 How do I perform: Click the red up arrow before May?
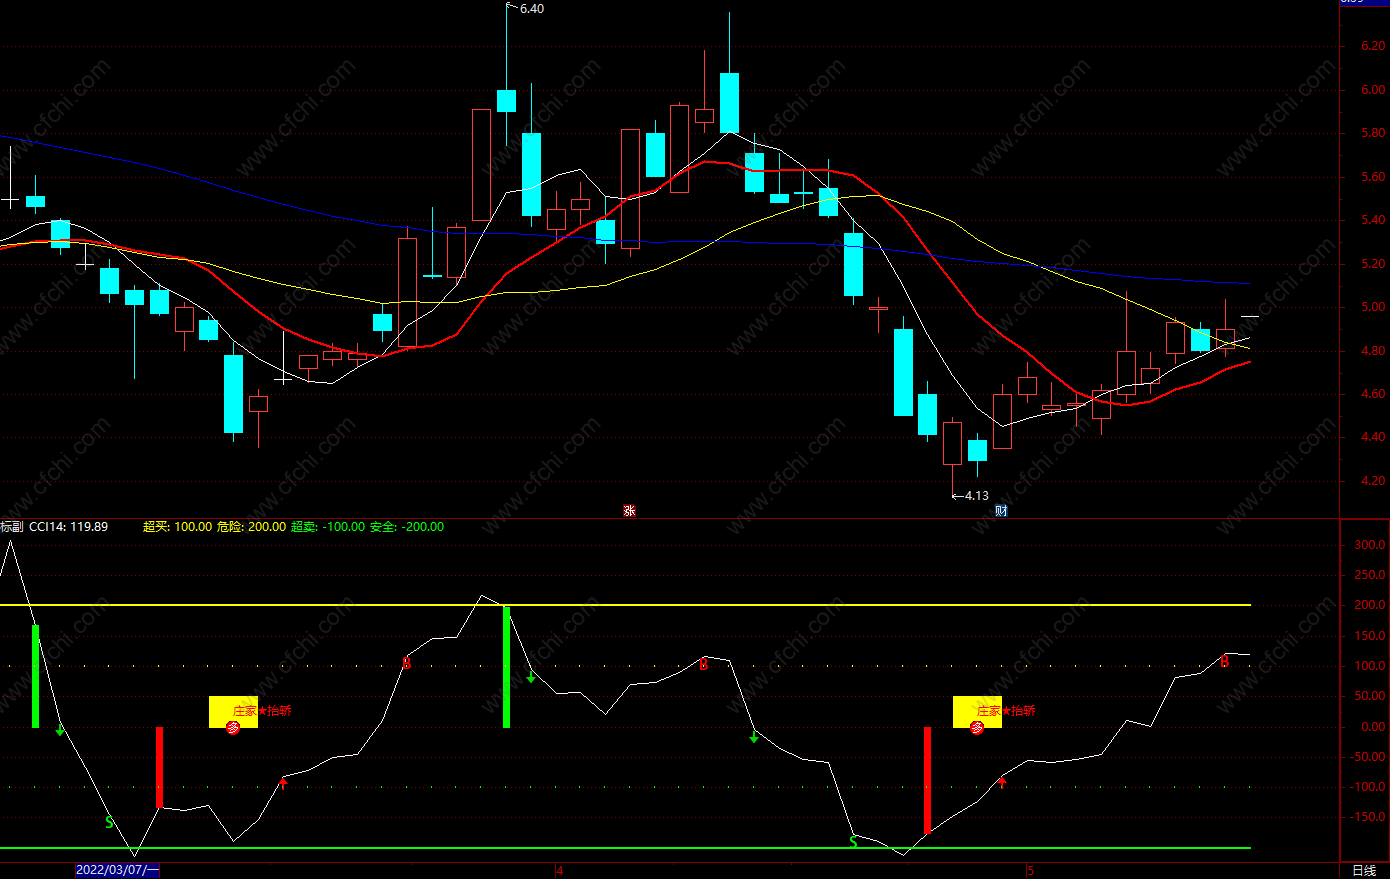coord(1002,782)
